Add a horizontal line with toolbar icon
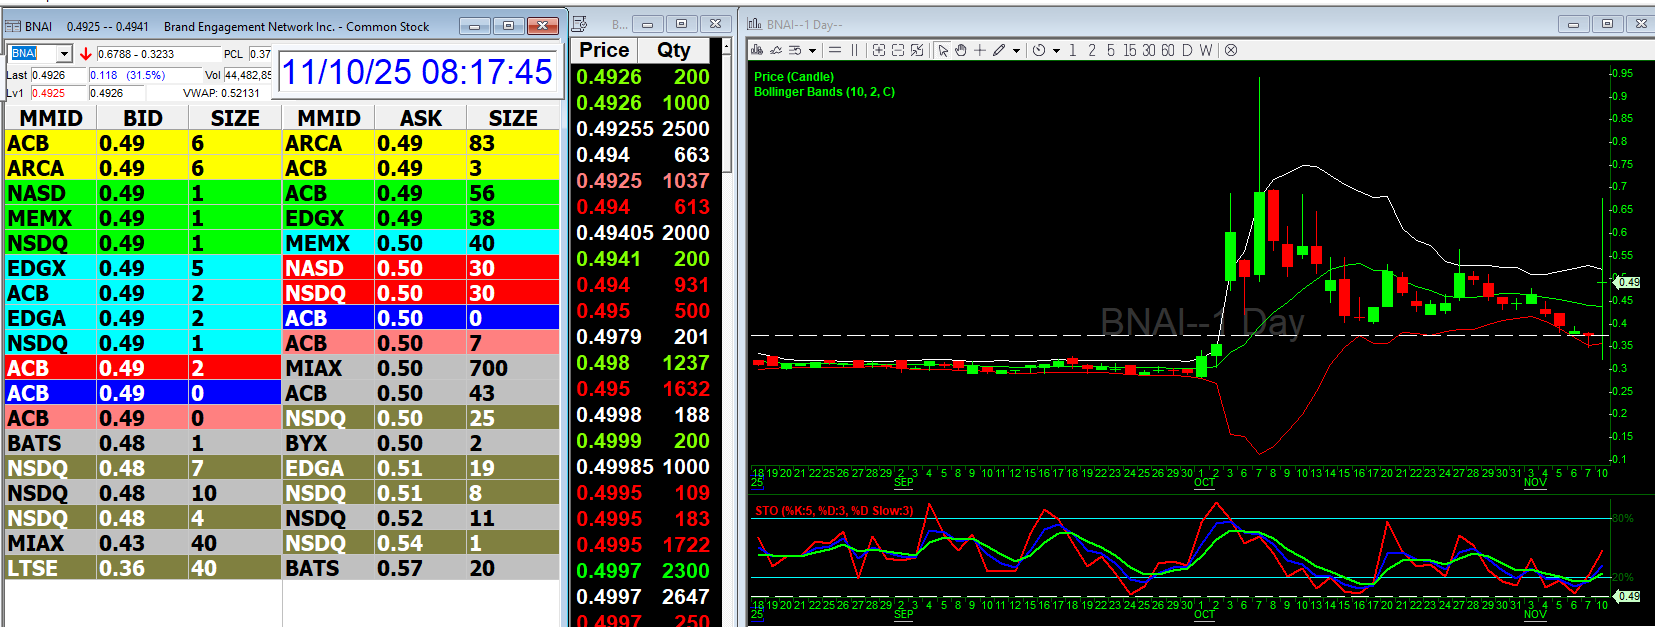Viewport: 1655px width, 627px height. point(835,50)
